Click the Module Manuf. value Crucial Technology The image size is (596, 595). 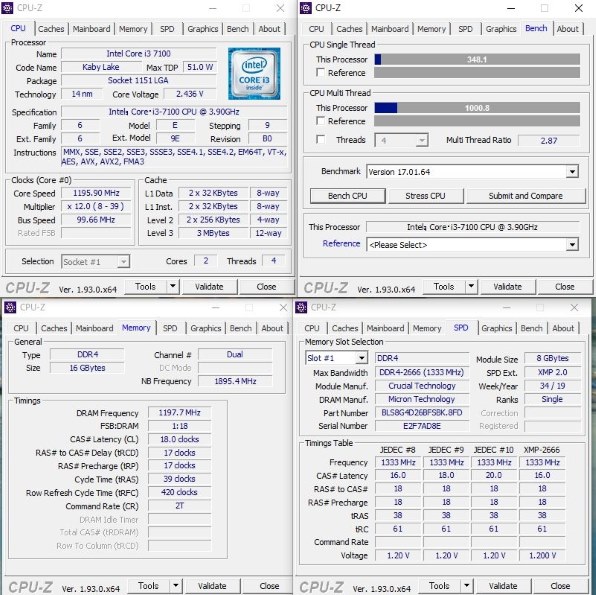(422, 386)
